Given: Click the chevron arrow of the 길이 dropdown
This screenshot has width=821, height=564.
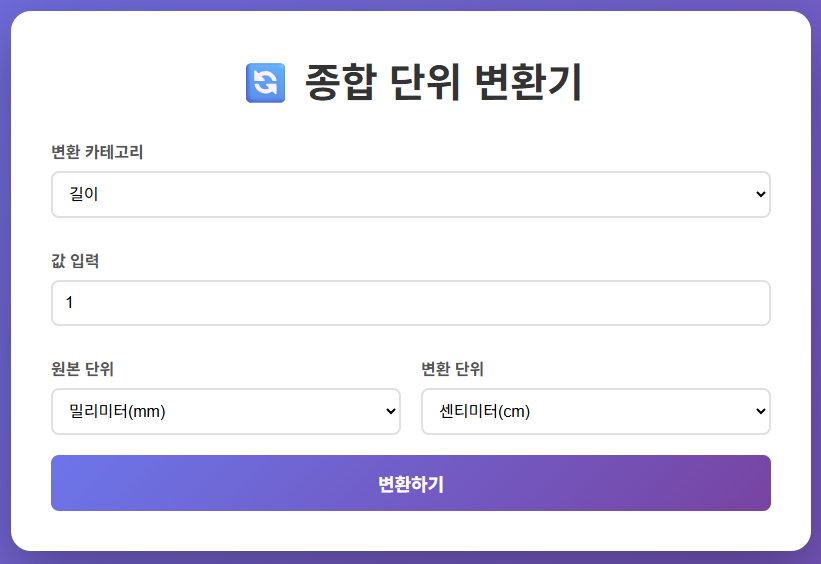Looking at the screenshot, I should pyautogui.click(x=761, y=194).
